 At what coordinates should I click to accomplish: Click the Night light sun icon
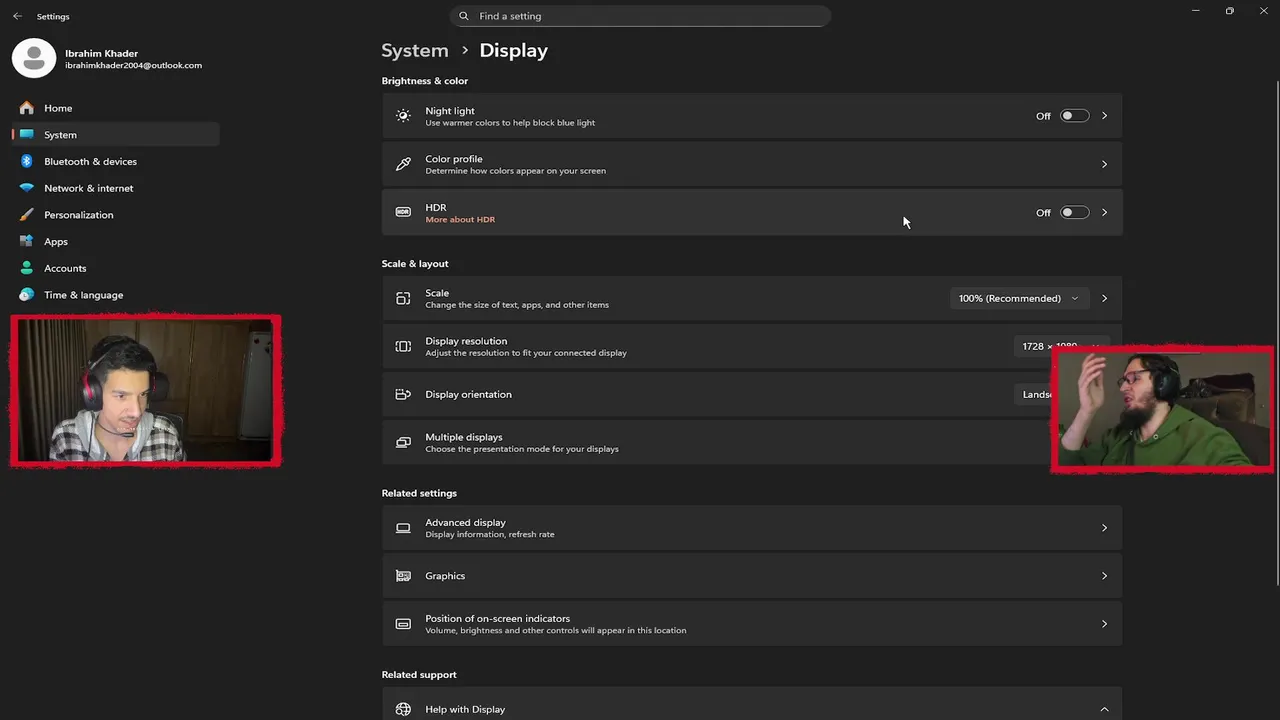click(403, 116)
